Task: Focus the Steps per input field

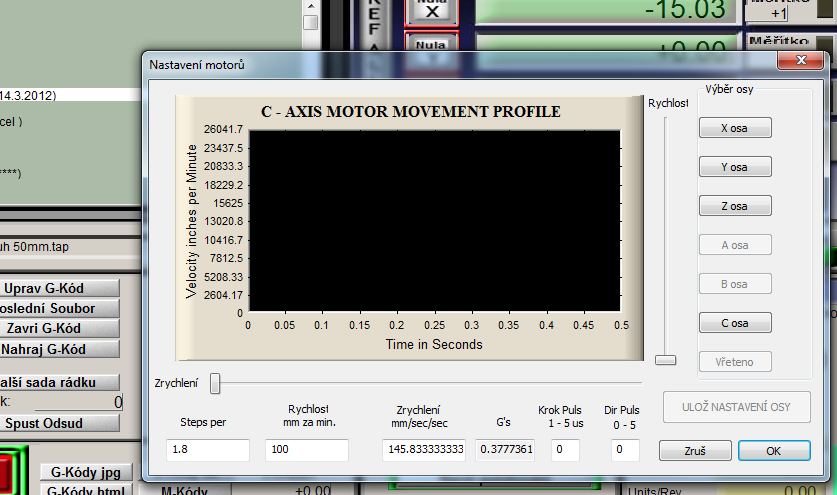Action: 208,450
